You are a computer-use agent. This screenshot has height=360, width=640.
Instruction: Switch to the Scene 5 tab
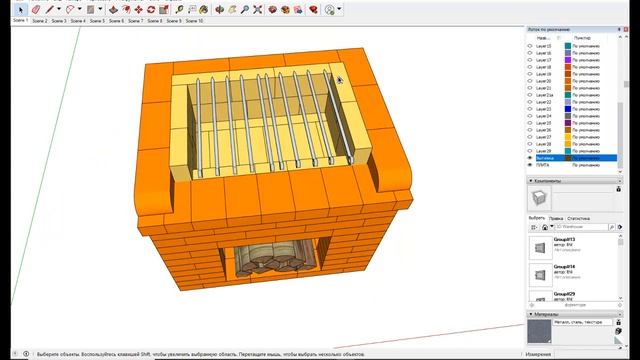pyautogui.click(x=97, y=20)
